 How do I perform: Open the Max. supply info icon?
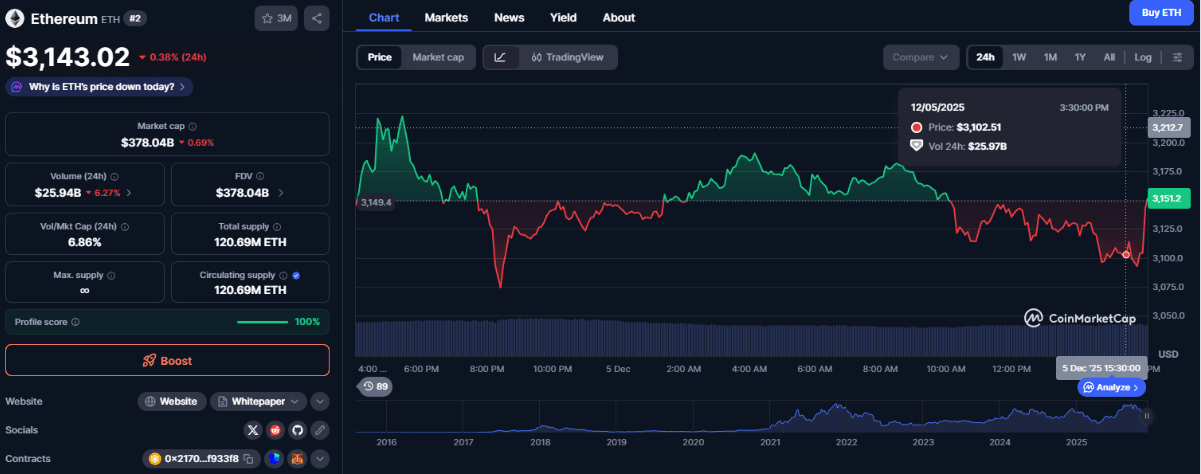coord(111,275)
